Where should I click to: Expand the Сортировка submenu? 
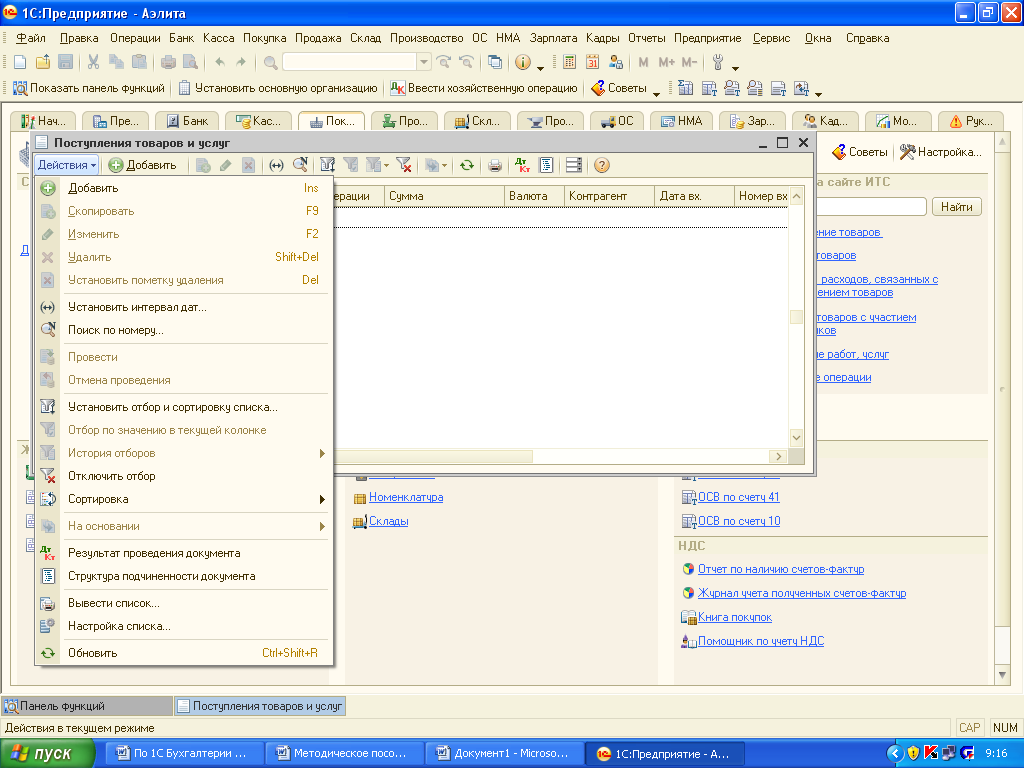click(x=184, y=499)
